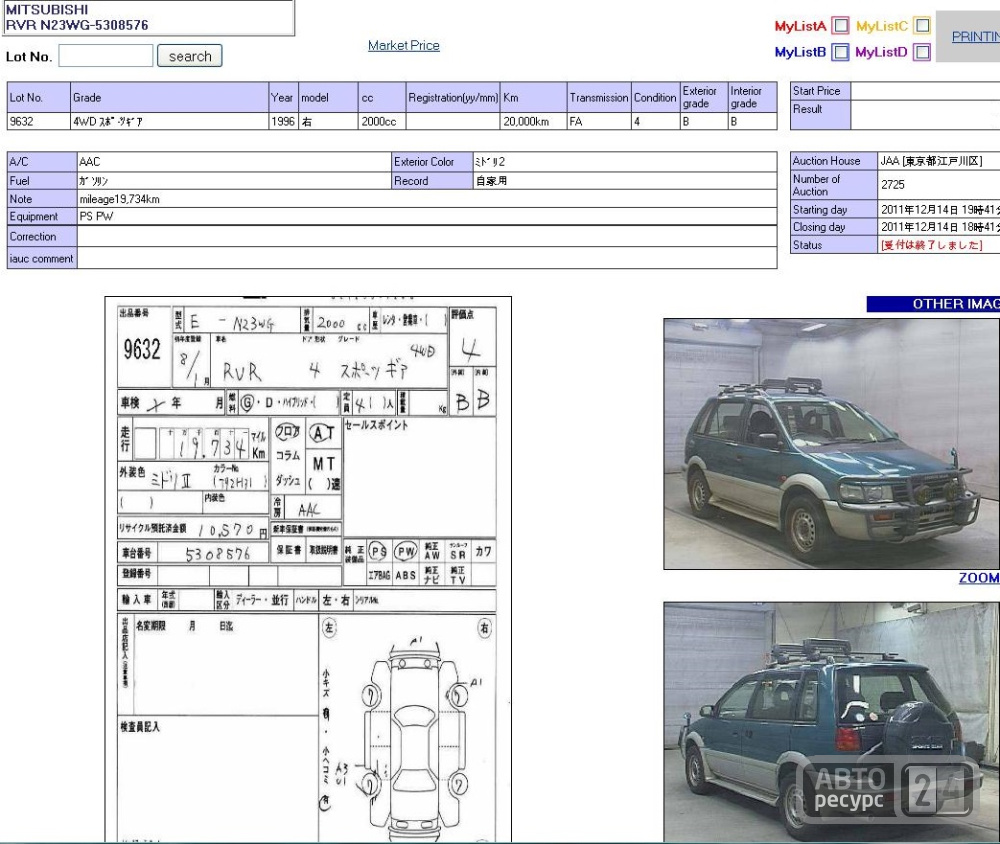Click the search button
Image resolution: width=1000 pixels, height=844 pixels.
coord(189,56)
